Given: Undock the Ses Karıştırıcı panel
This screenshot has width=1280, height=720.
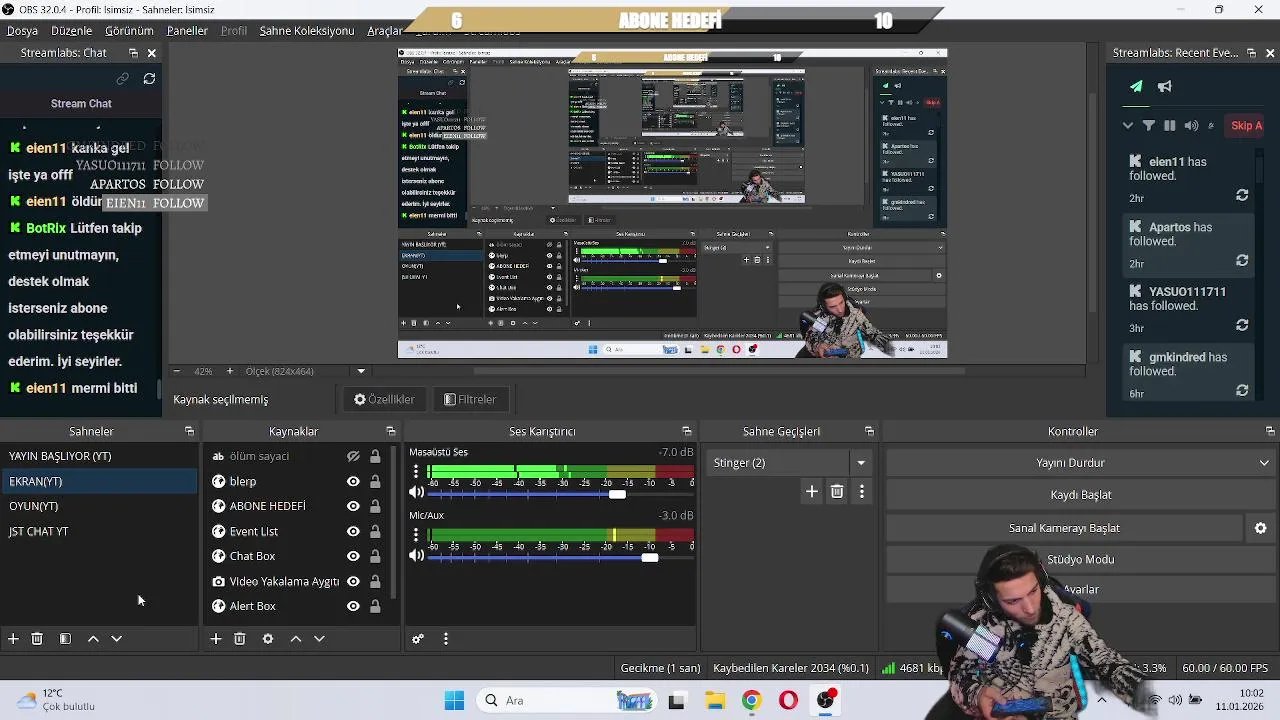Looking at the screenshot, I should pos(687,431).
